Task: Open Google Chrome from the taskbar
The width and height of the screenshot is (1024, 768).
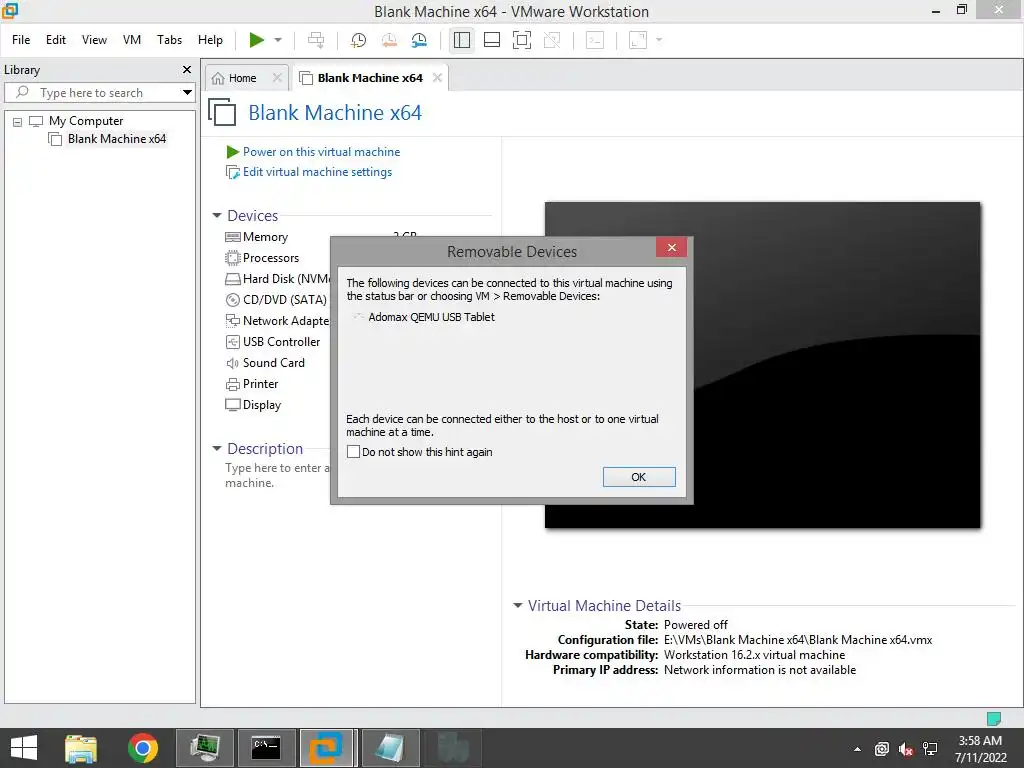Action: (142, 748)
